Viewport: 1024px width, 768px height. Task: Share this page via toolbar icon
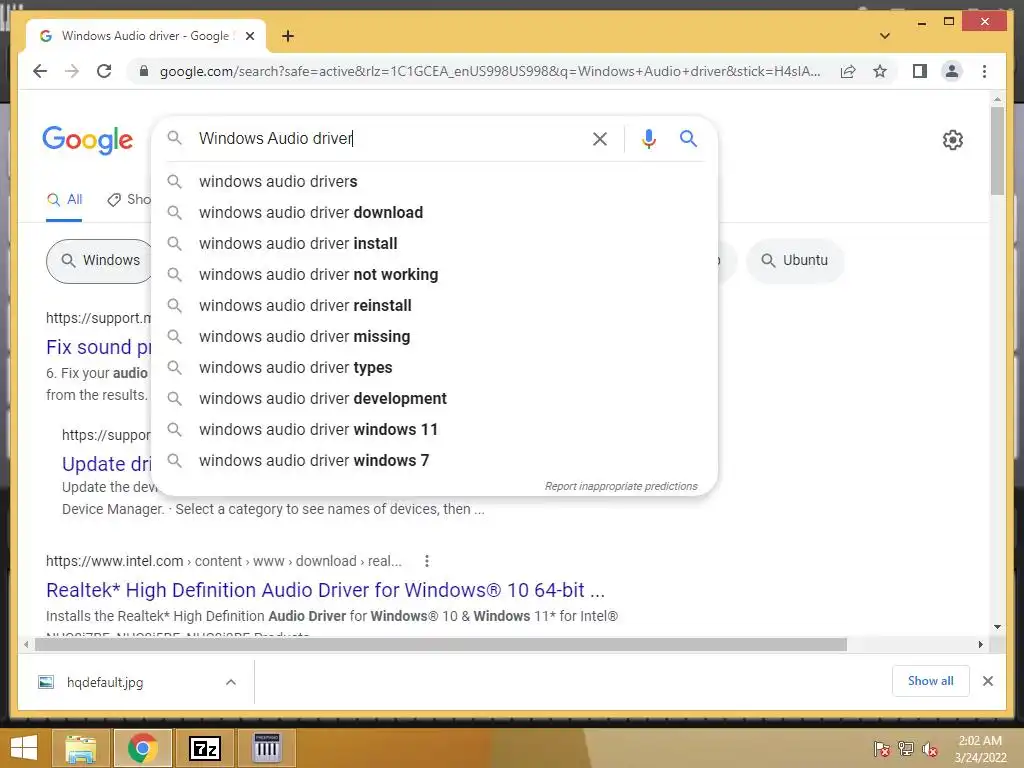tap(848, 71)
